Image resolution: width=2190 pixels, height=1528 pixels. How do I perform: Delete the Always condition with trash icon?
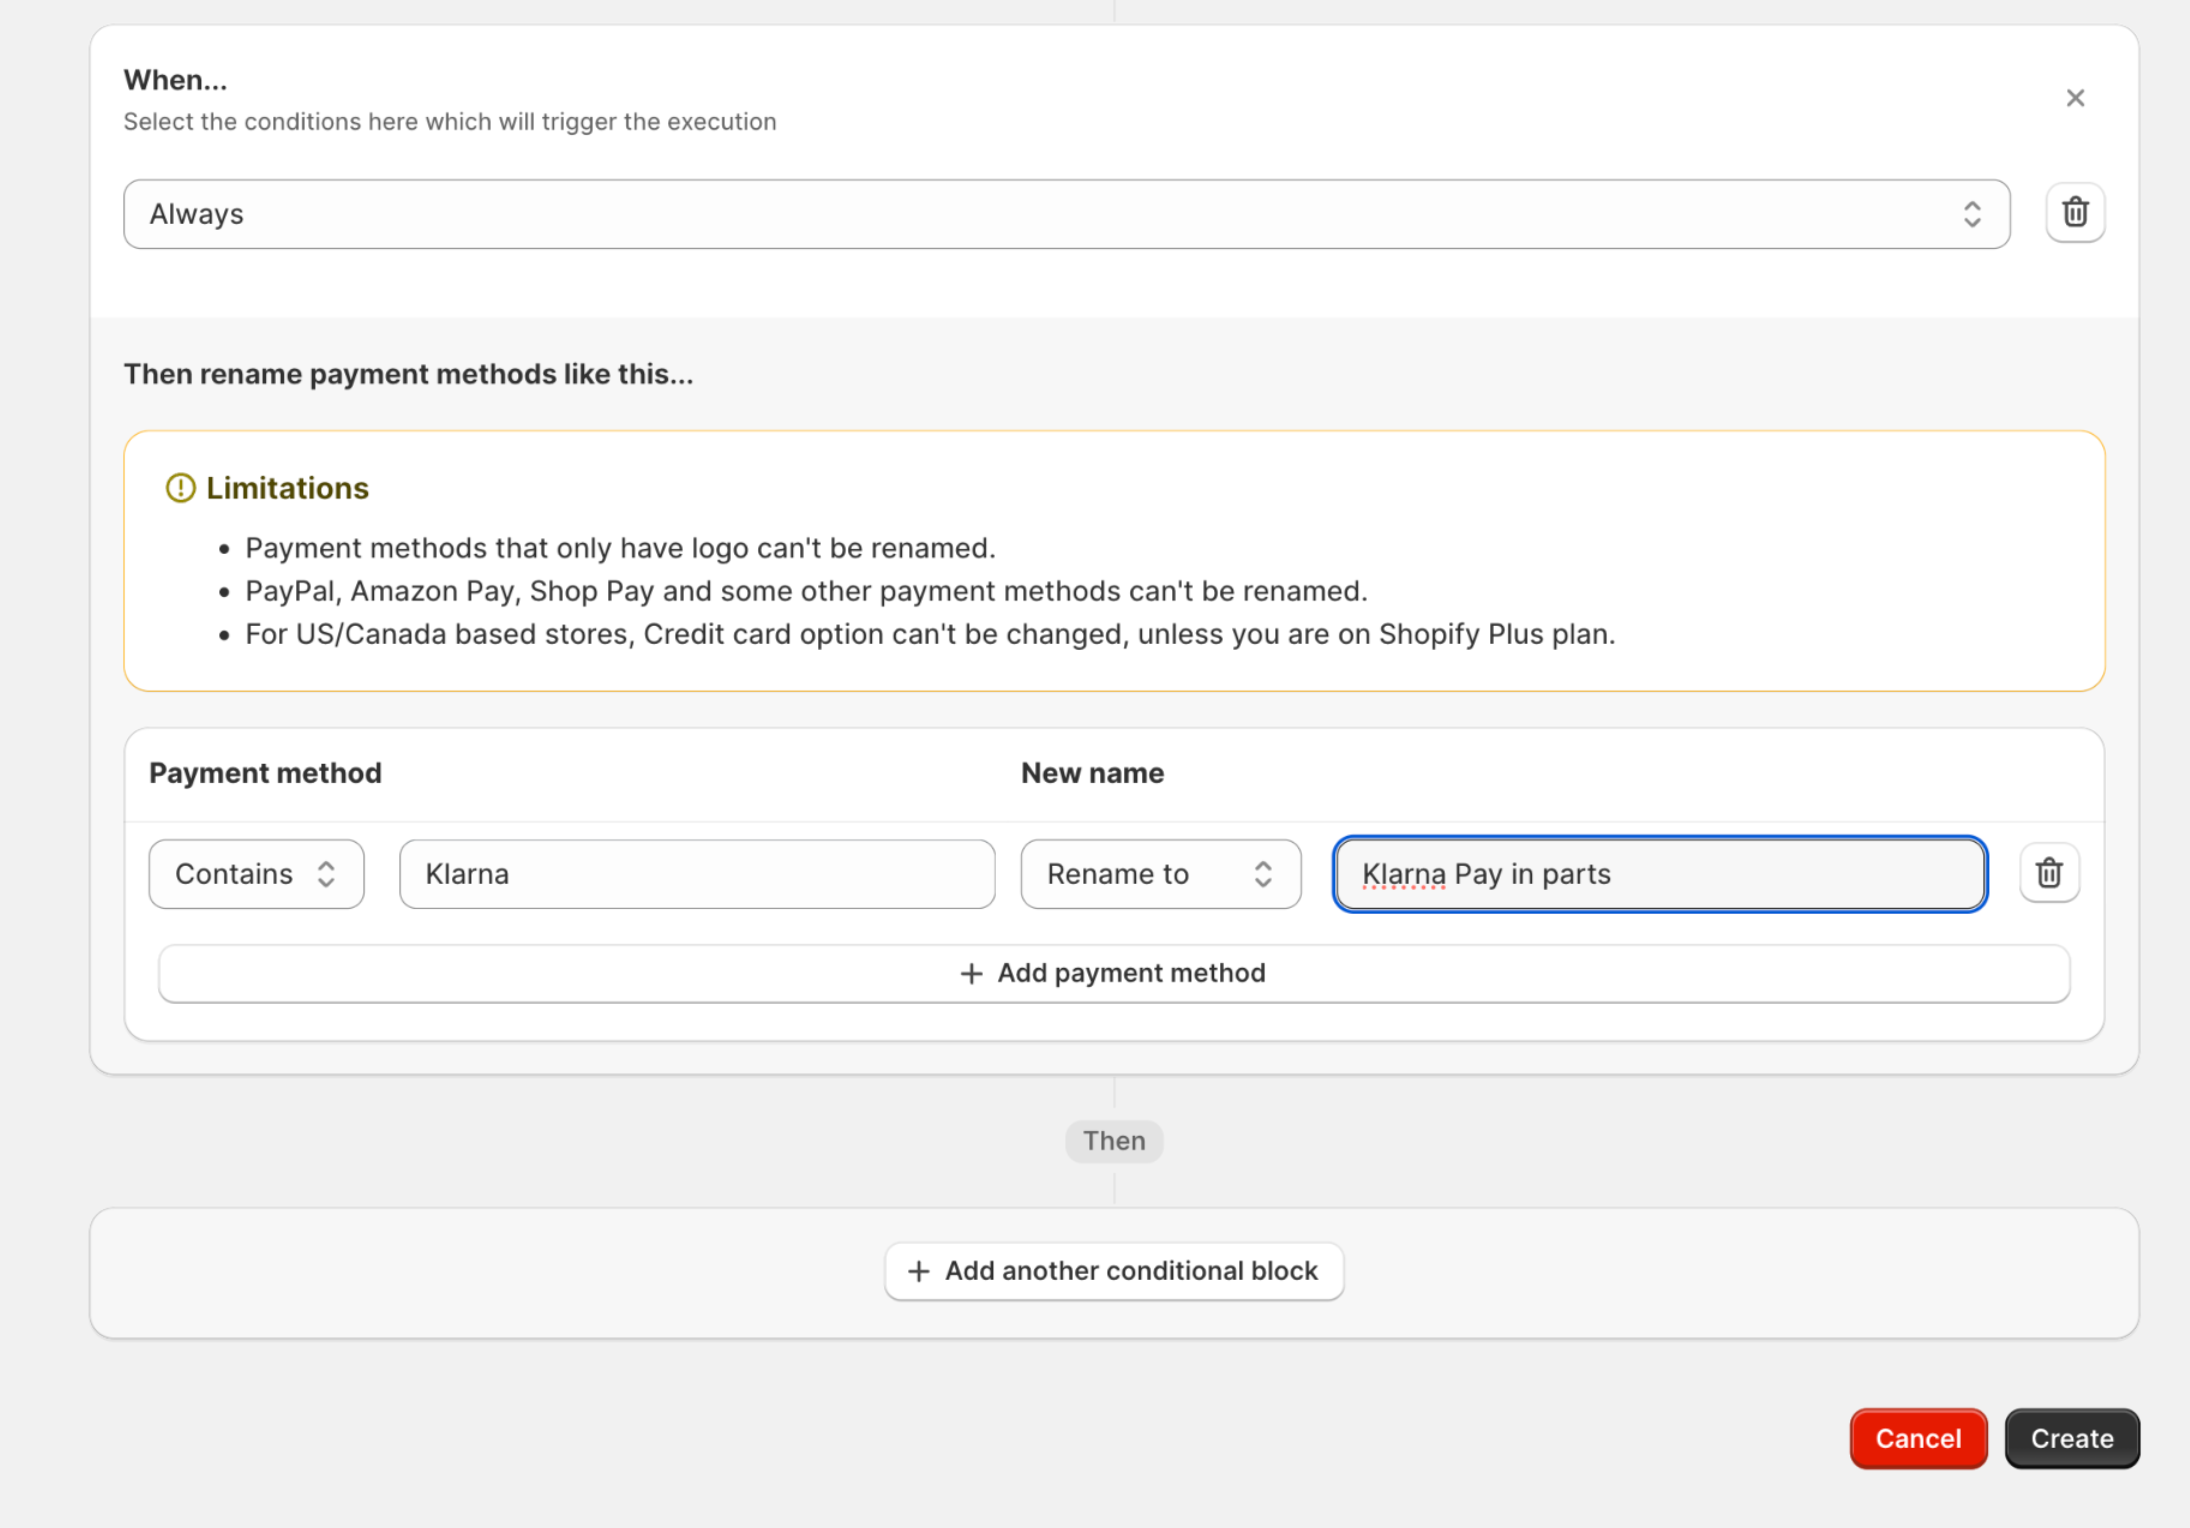pyautogui.click(x=2075, y=213)
